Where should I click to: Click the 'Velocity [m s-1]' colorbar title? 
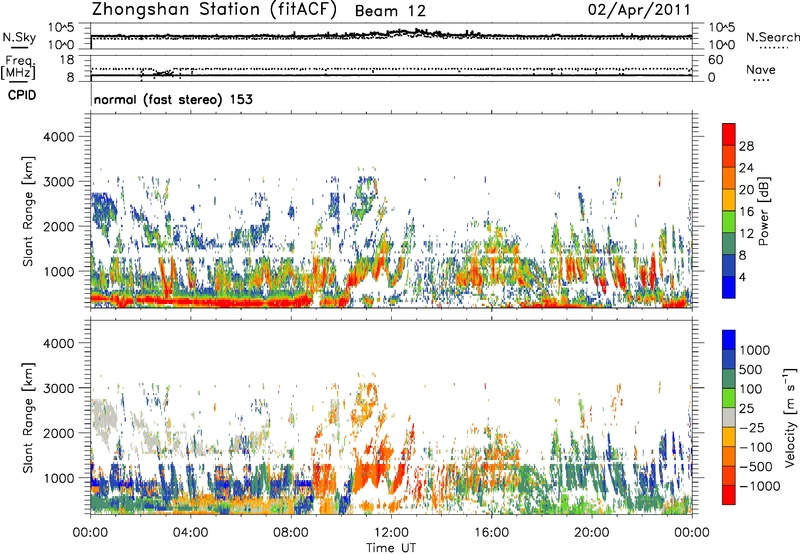790,416
